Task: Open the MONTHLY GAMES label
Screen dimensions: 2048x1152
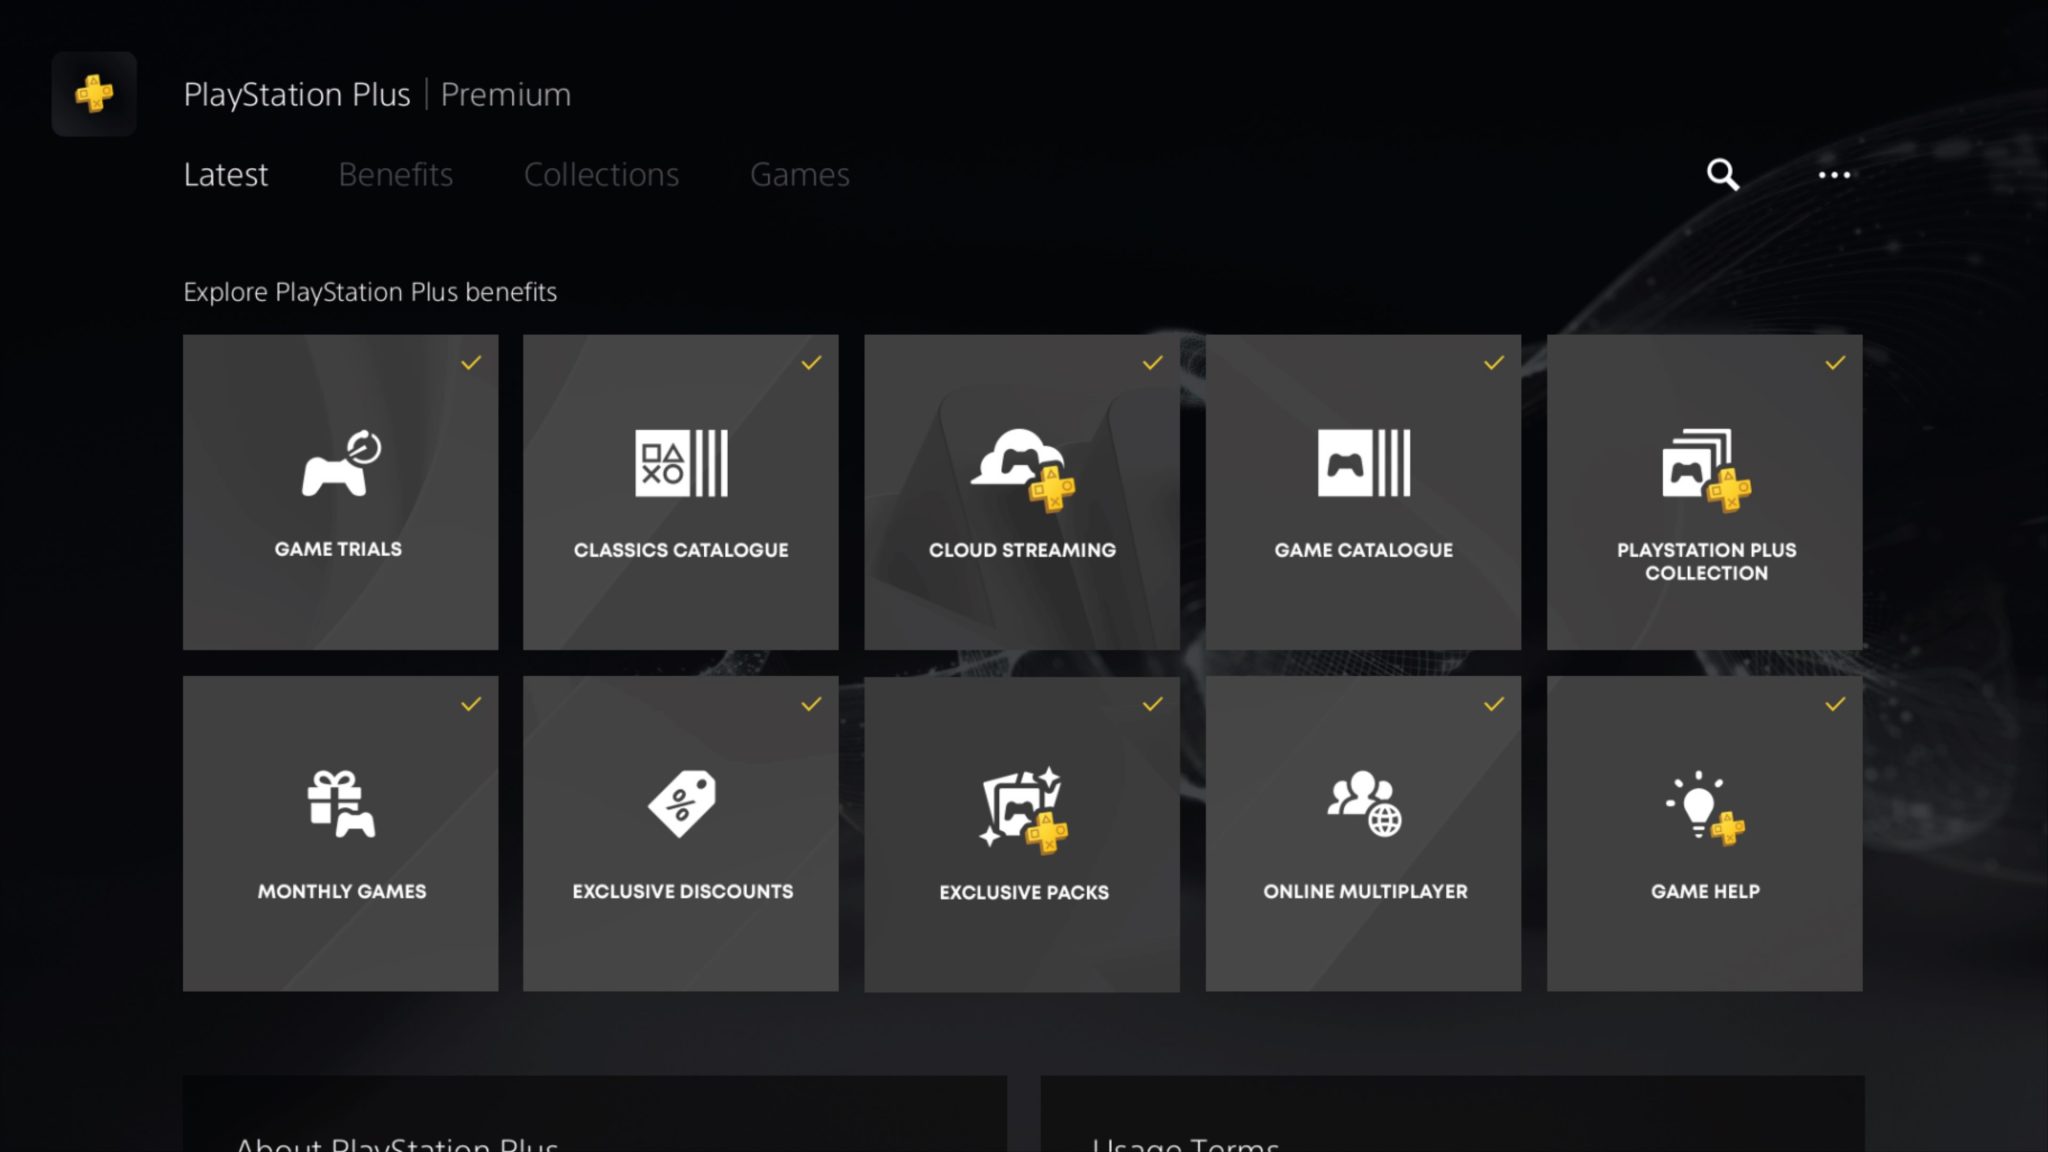Action: 342,891
